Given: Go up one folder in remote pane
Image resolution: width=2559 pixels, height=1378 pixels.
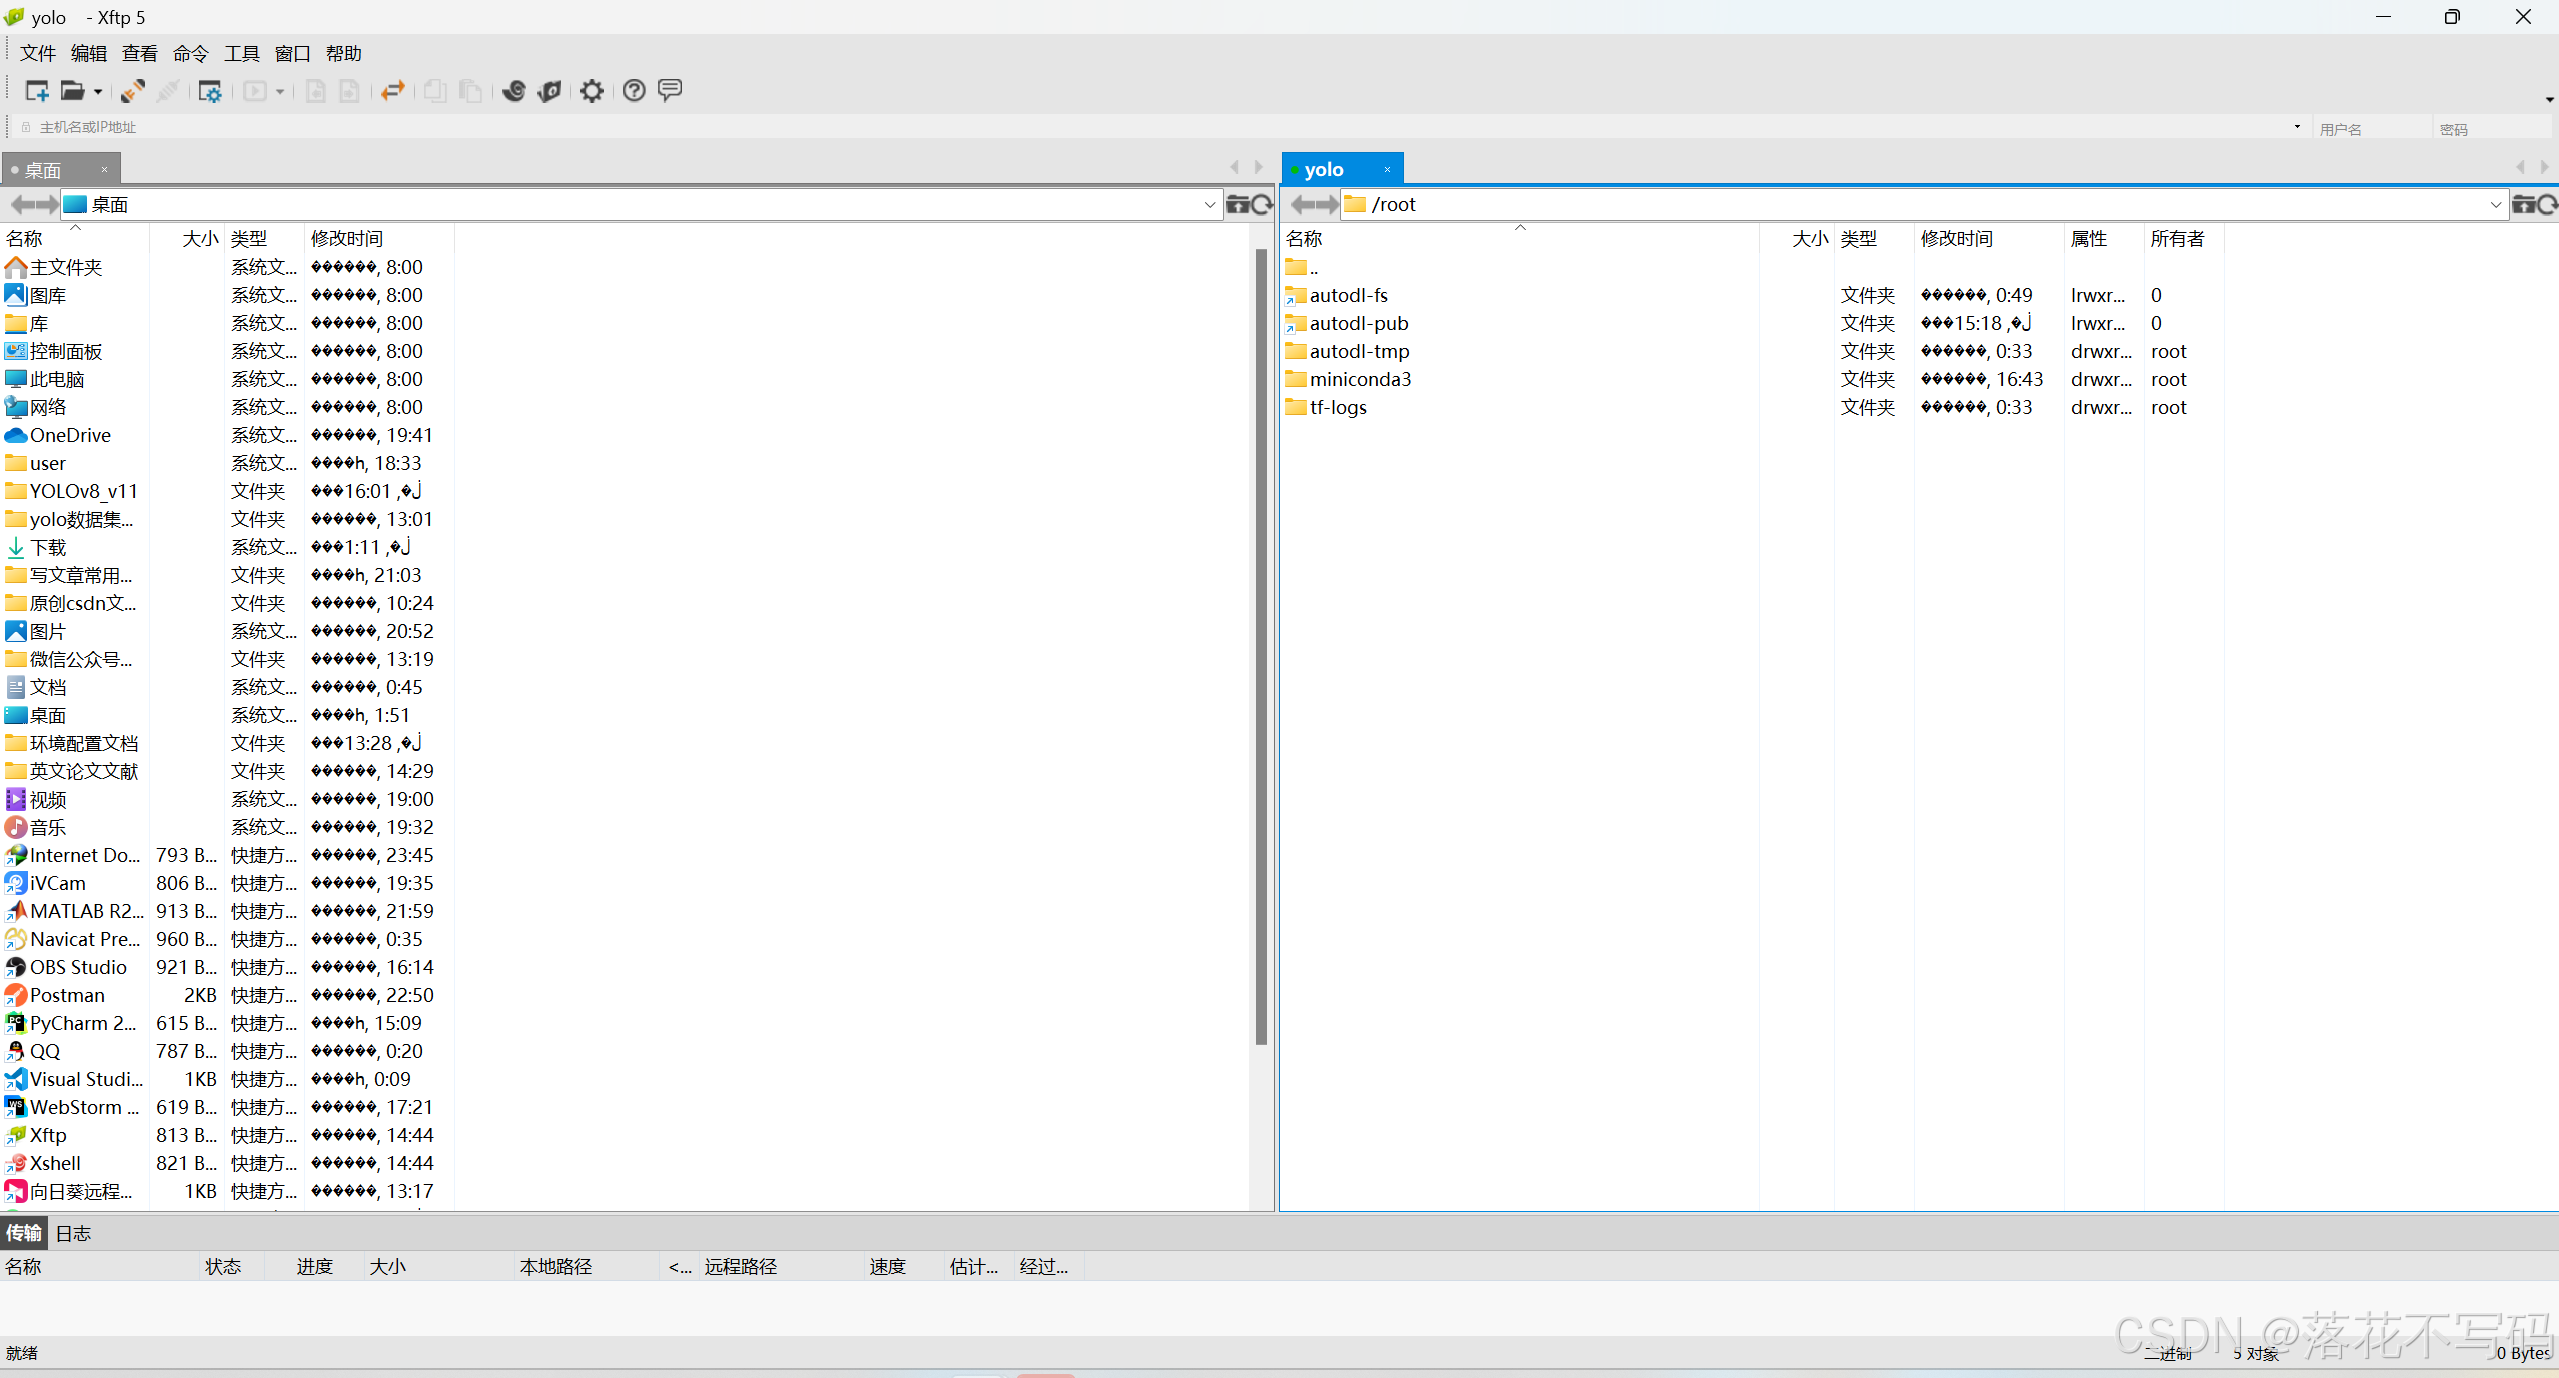Looking at the screenshot, I should [x=2524, y=205].
